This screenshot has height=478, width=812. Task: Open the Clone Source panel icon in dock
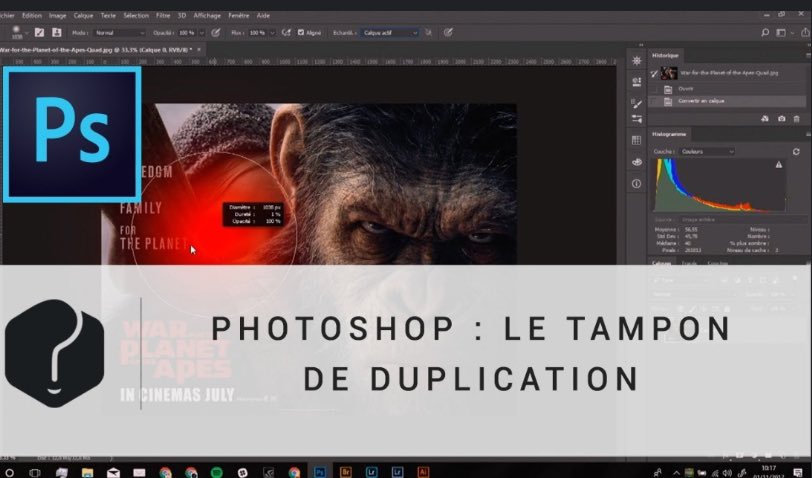pyautogui.click(x=636, y=82)
